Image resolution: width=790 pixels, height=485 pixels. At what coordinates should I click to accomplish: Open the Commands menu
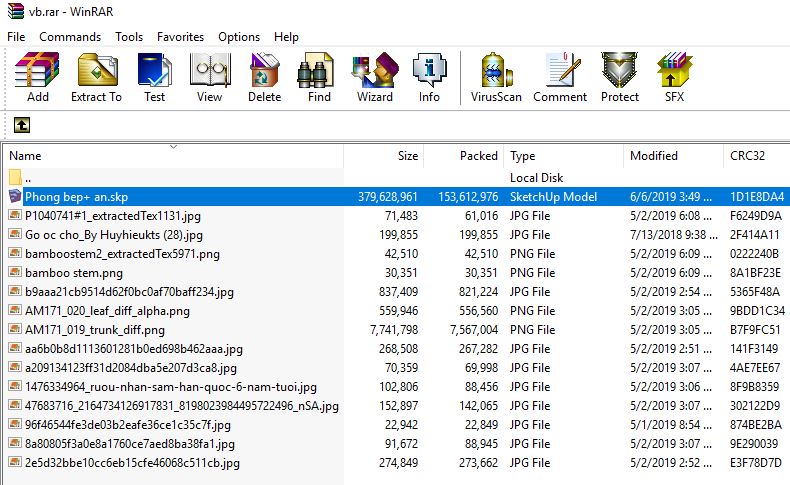point(70,37)
